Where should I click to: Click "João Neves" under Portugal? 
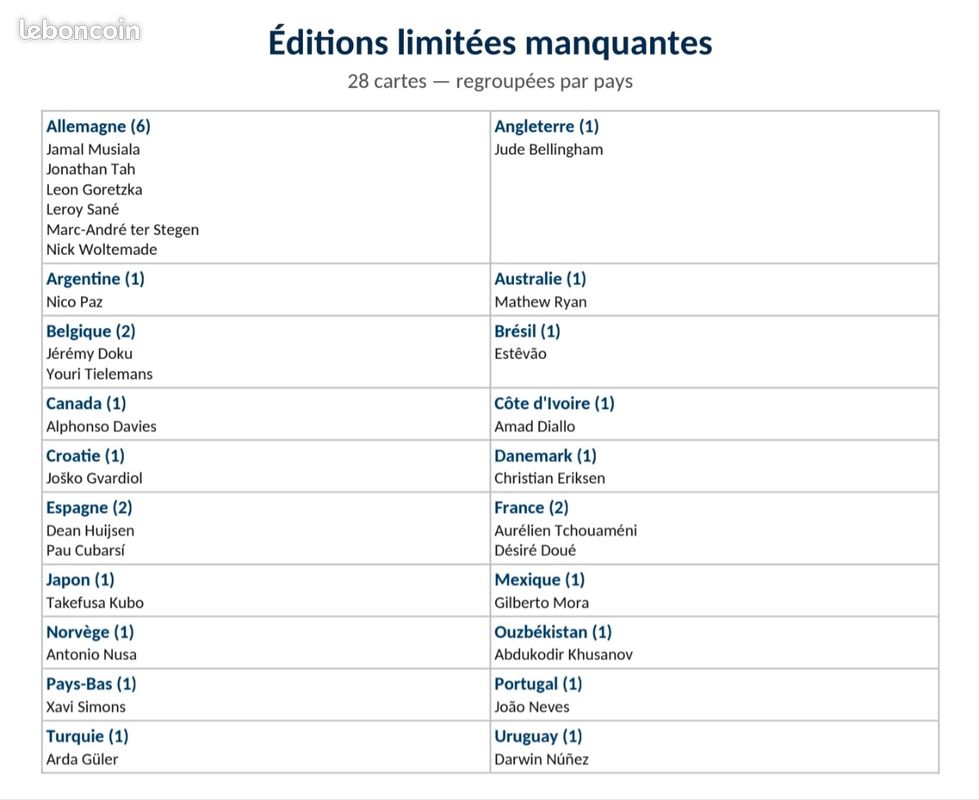532,707
